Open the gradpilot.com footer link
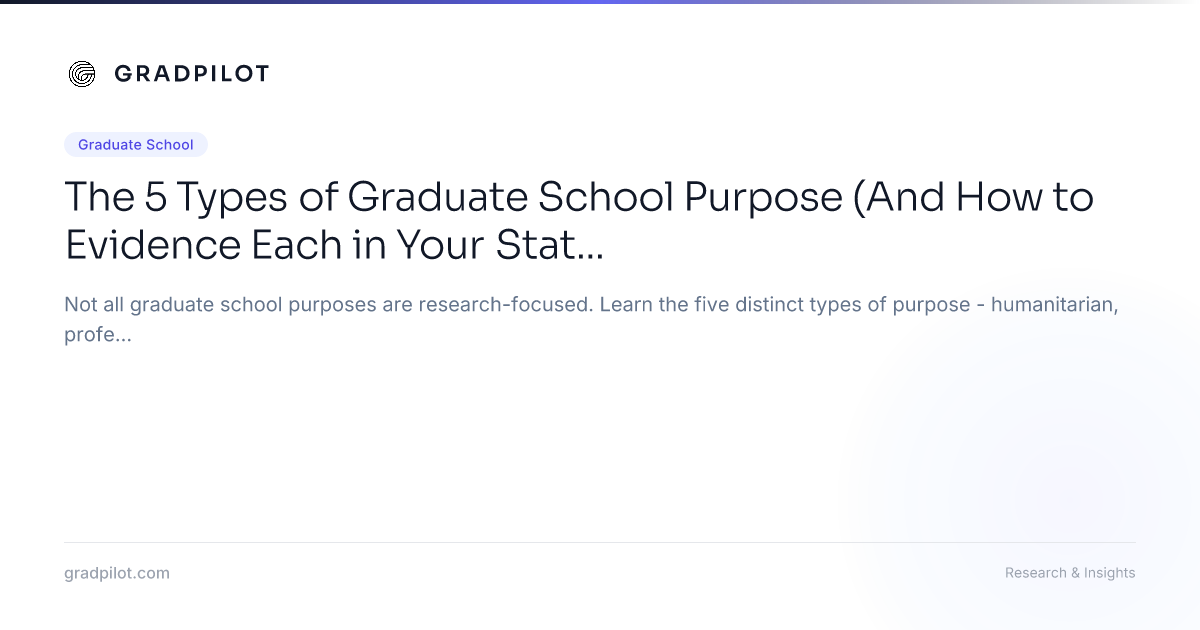The image size is (1200, 630). [x=117, y=573]
